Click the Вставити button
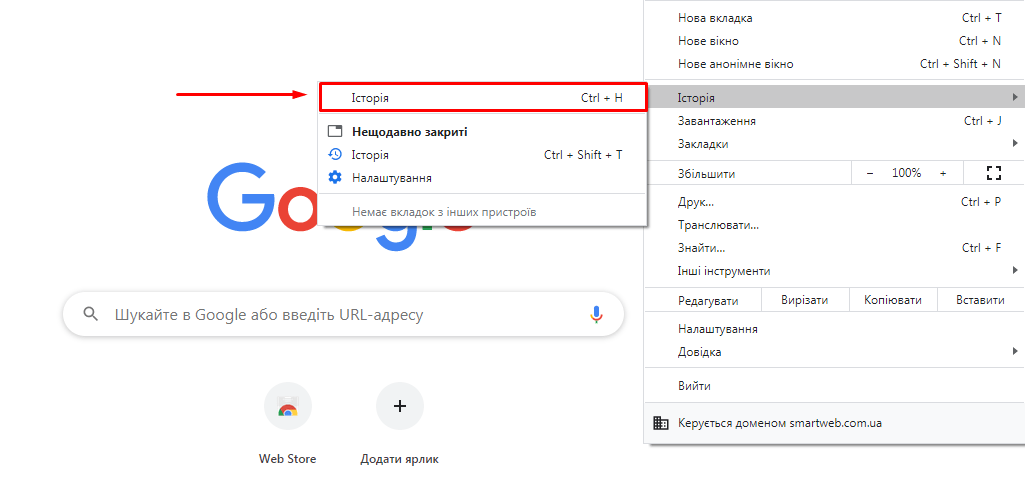Screen dimensions: 1025x485 (x=980, y=300)
